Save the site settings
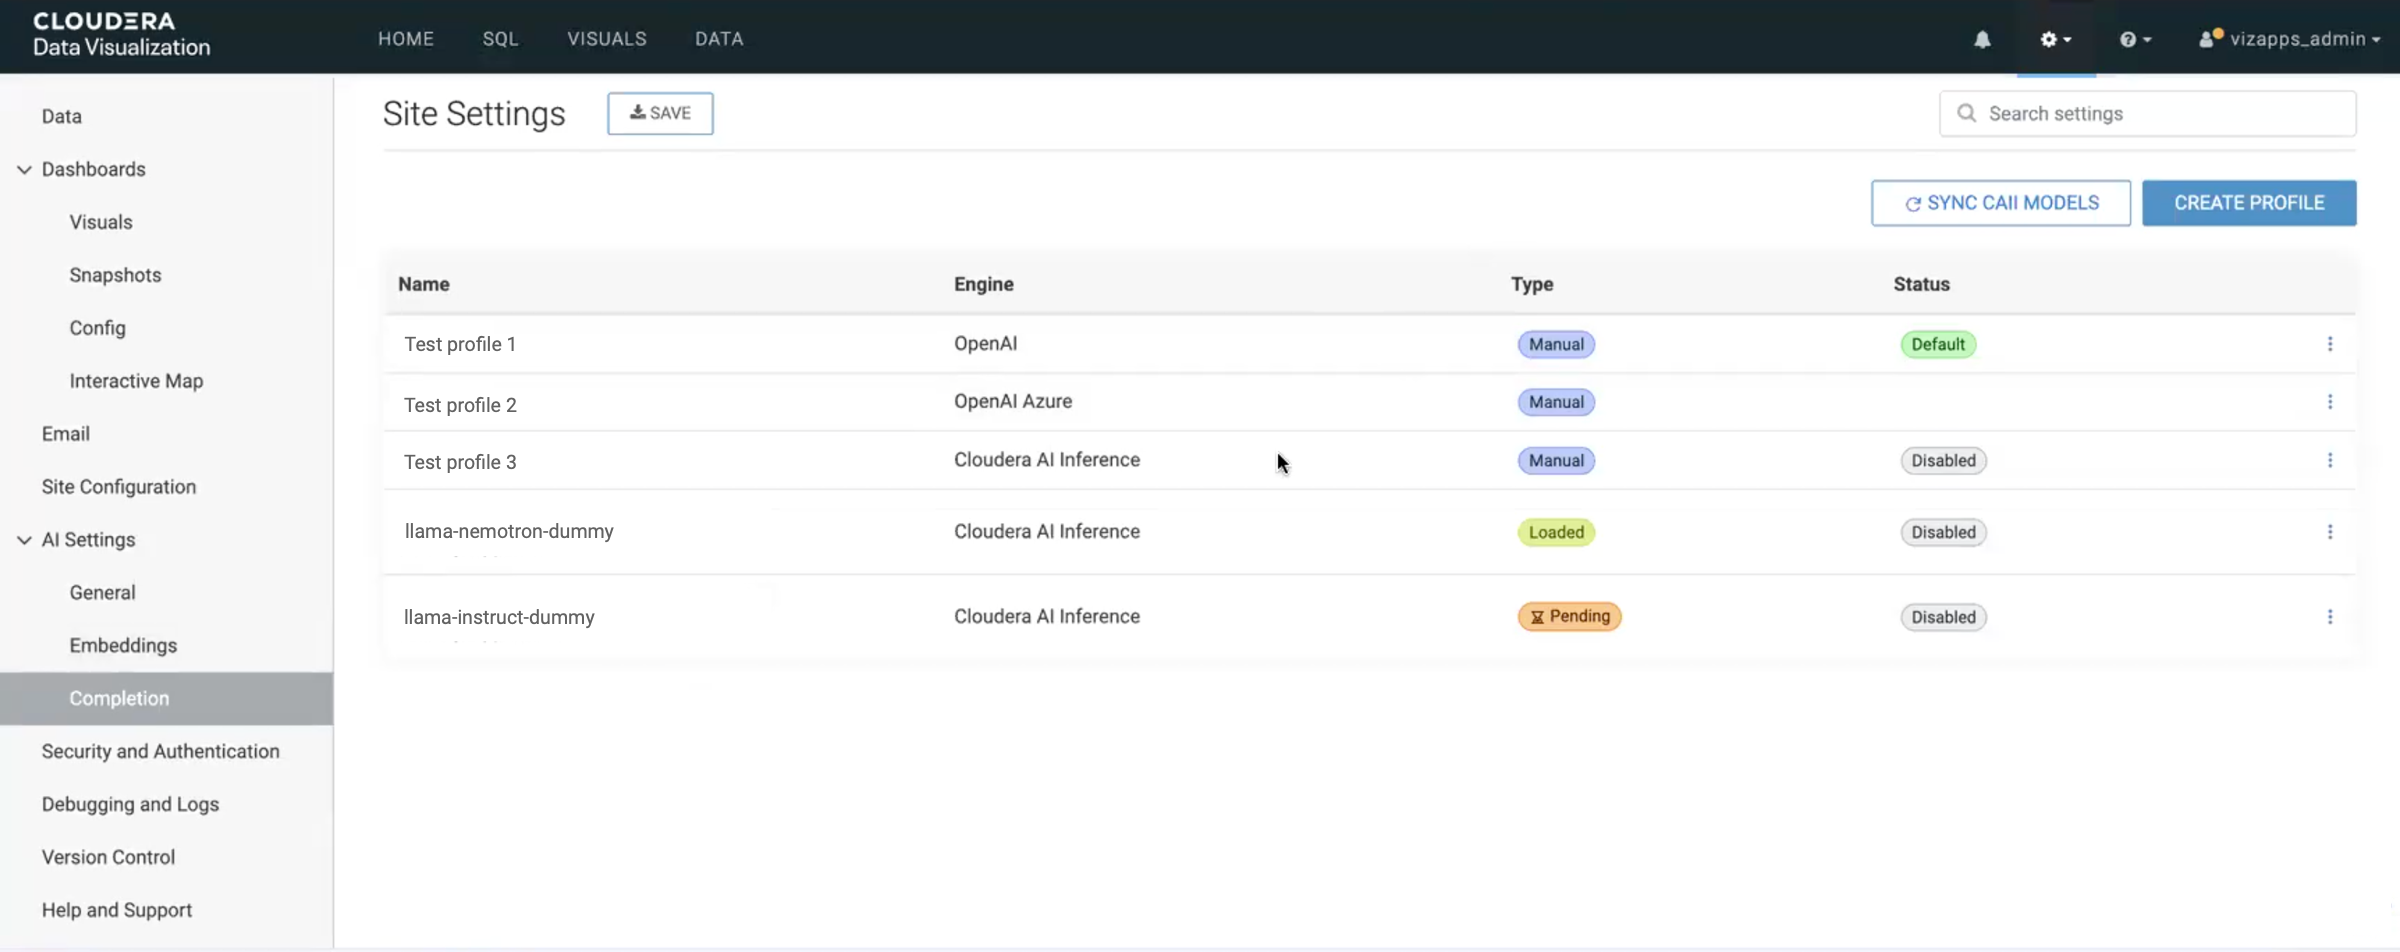This screenshot has height=952, width=2400. (660, 113)
